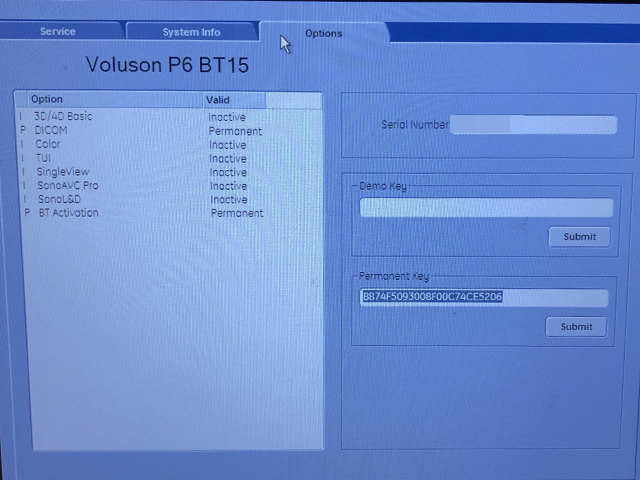
Task: Click the Permanent Key input field
Action: [484, 297]
